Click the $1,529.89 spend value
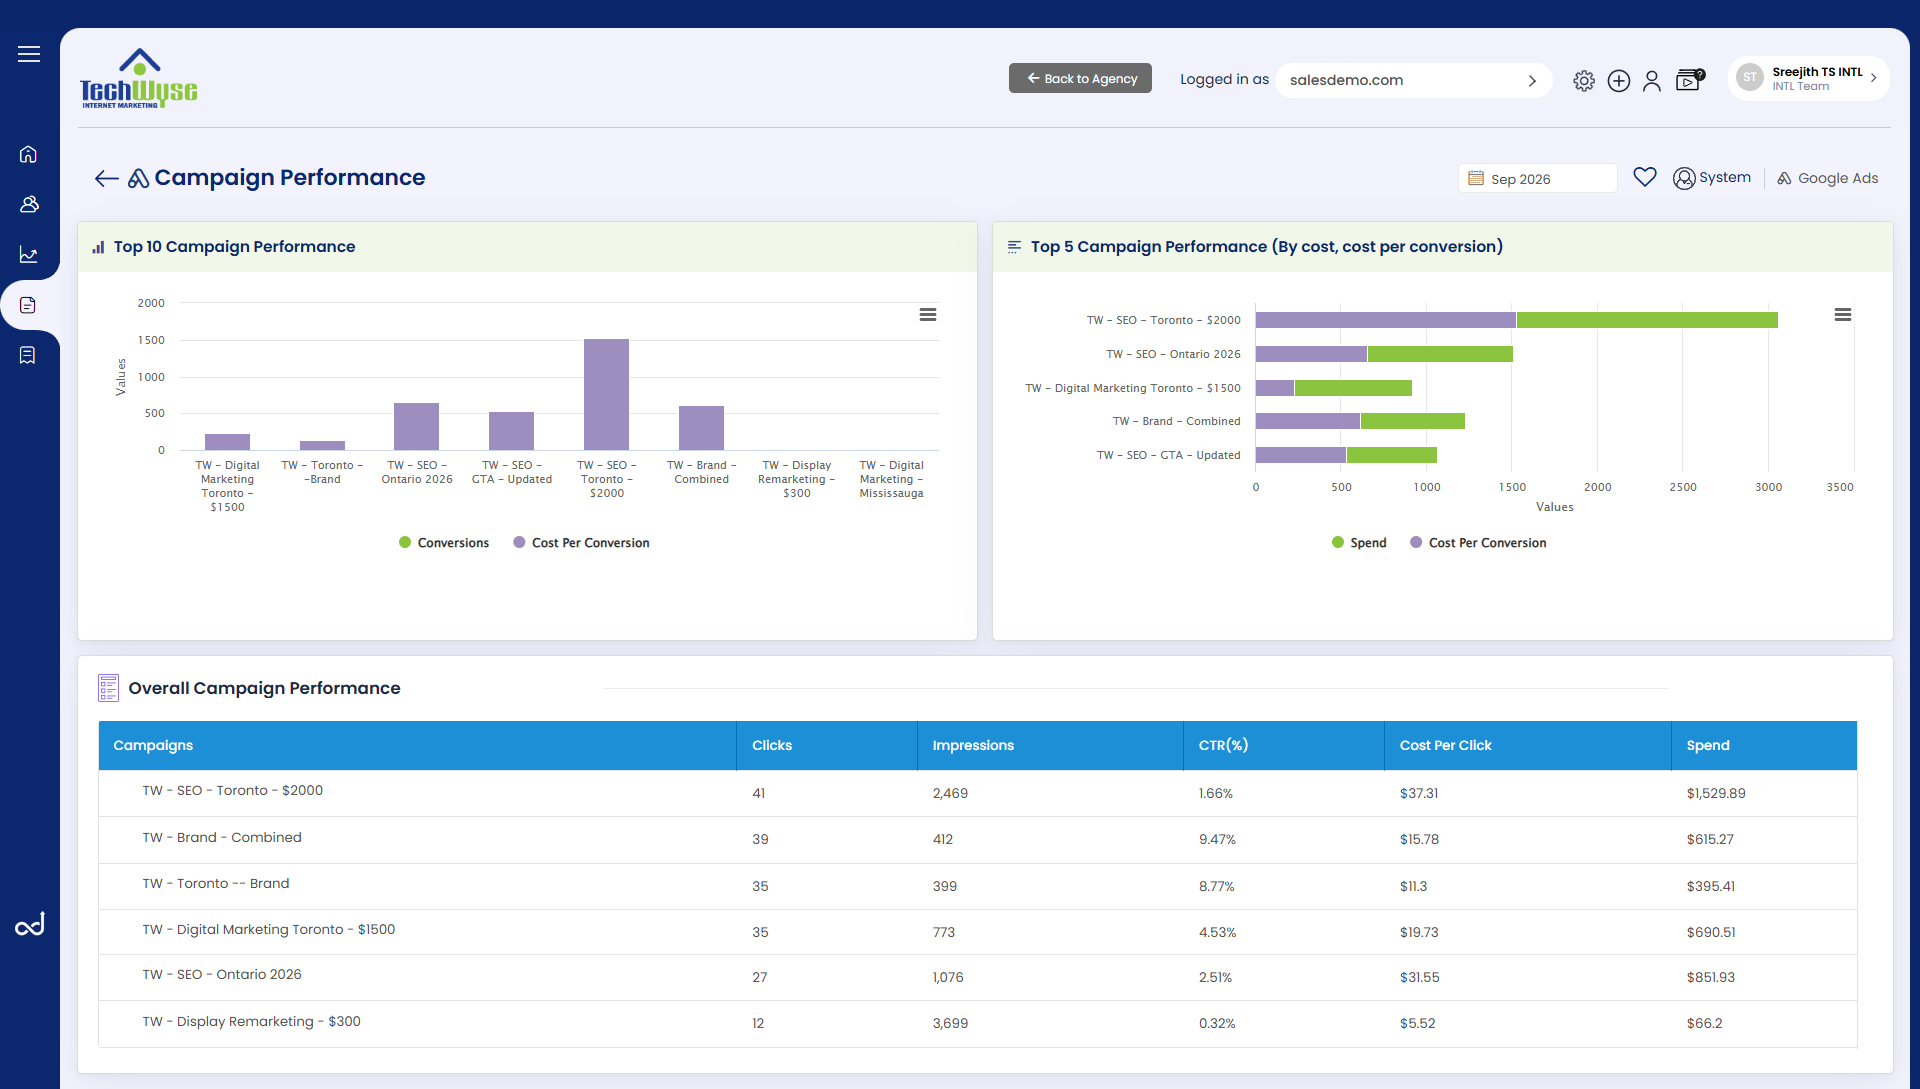The width and height of the screenshot is (1920, 1089). tap(1716, 793)
